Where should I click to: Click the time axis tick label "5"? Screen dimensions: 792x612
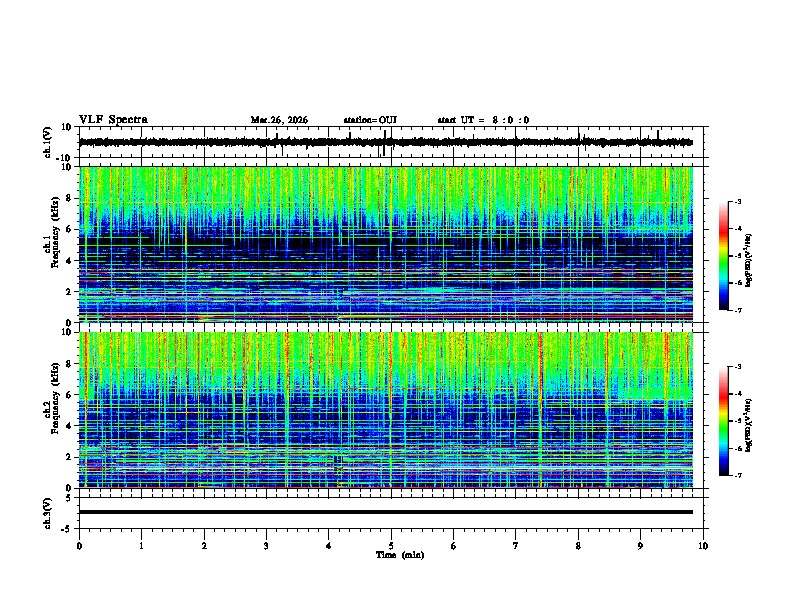pos(391,546)
